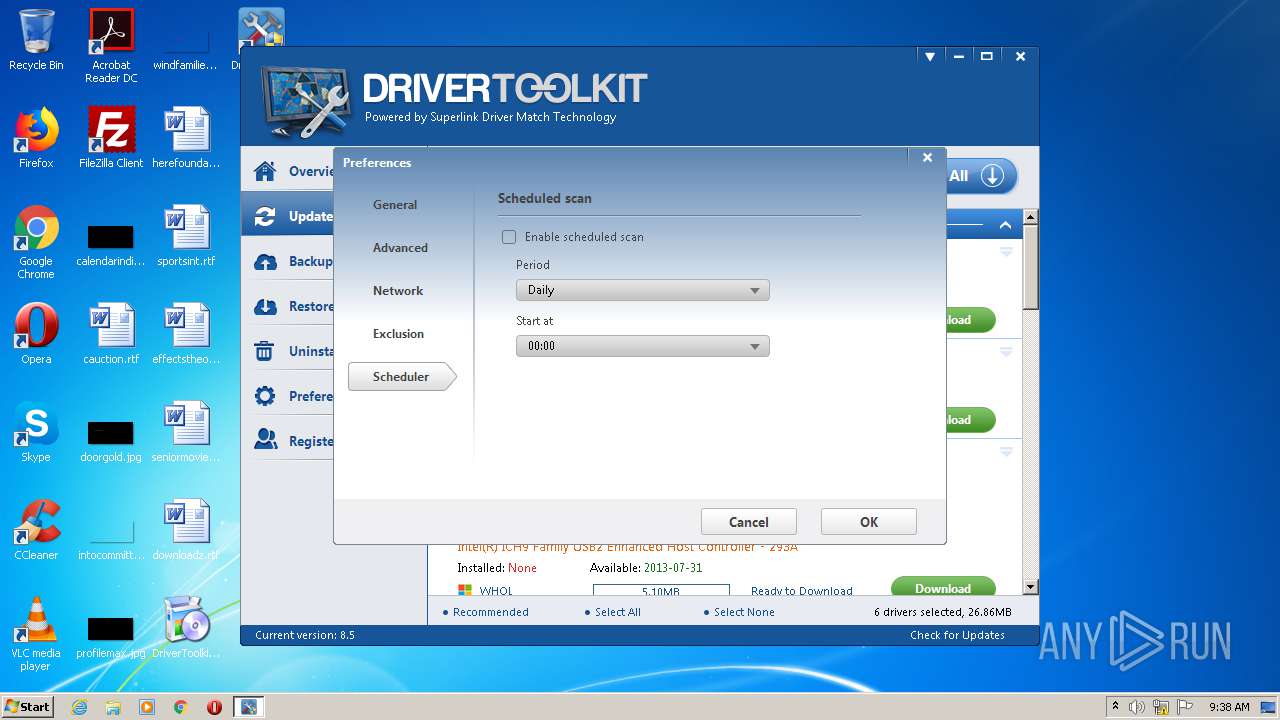Expand the second driver entry's arrow
The width and height of the screenshot is (1280, 720).
tap(1006, 352)
